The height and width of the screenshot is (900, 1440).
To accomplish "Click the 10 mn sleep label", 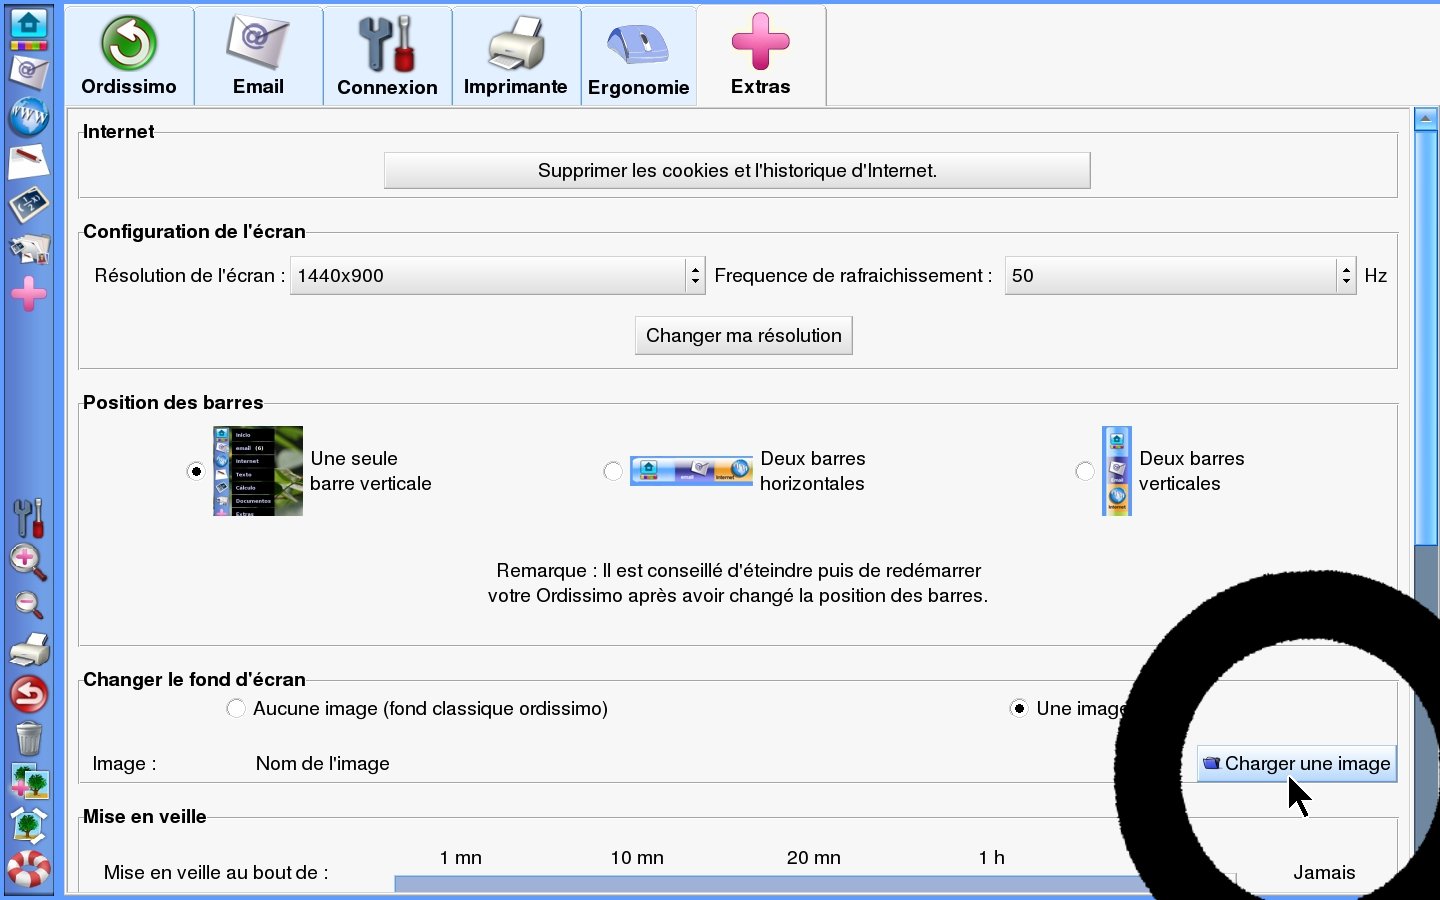I will [637, 858].
